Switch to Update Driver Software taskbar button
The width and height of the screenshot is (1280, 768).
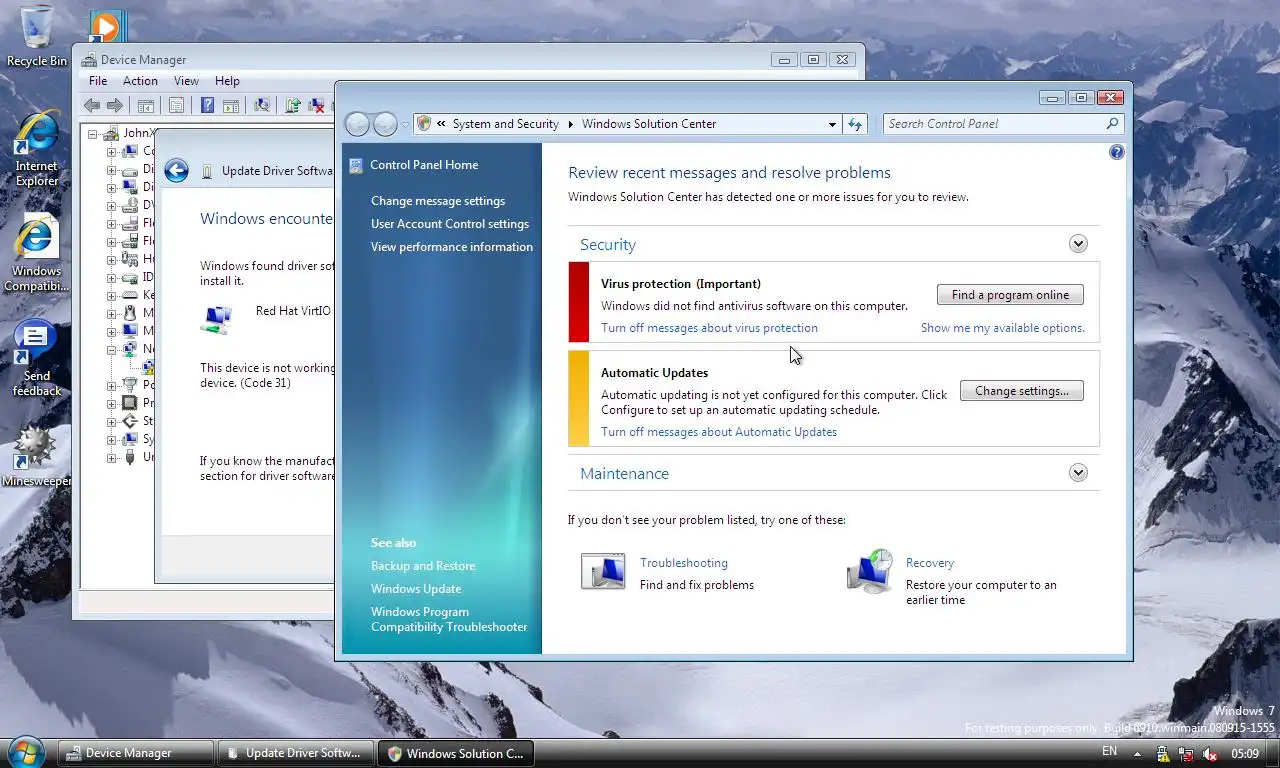[296, 753]
